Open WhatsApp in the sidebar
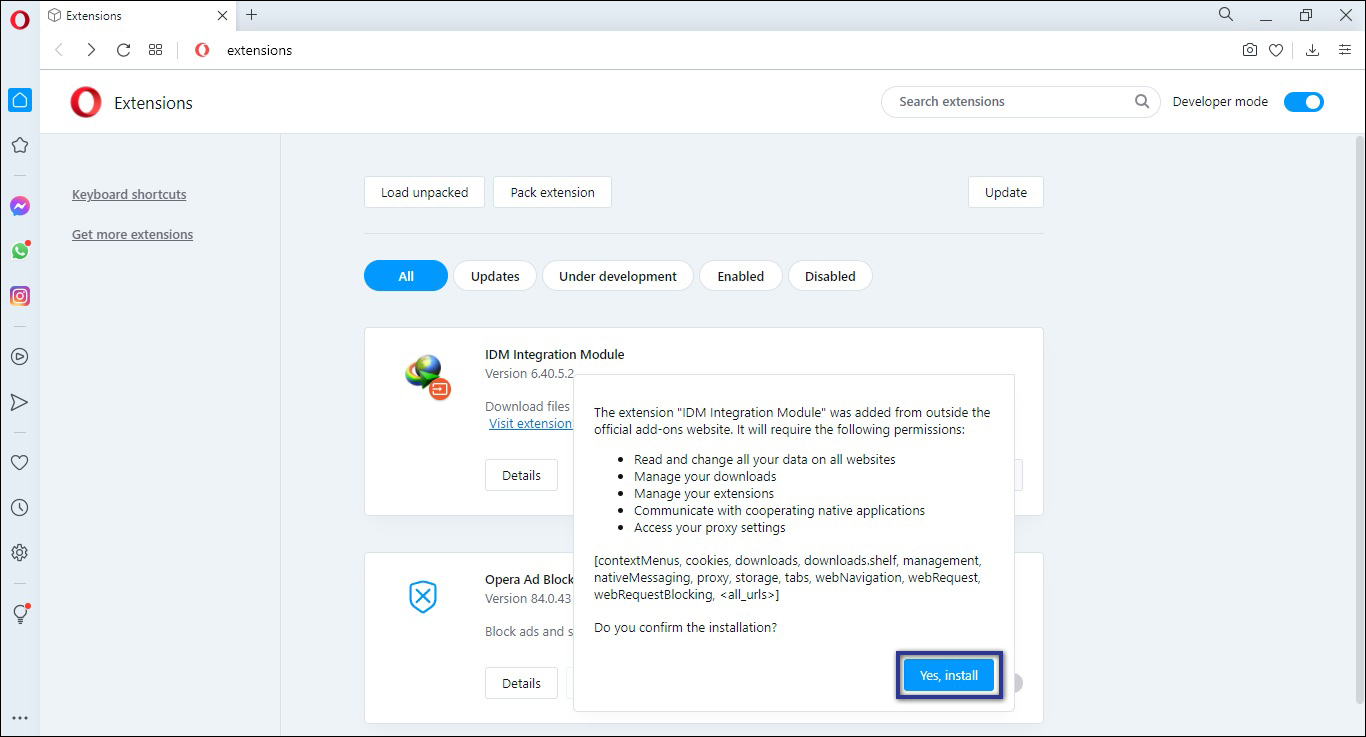1366x737 pixels. coord(20,251)
